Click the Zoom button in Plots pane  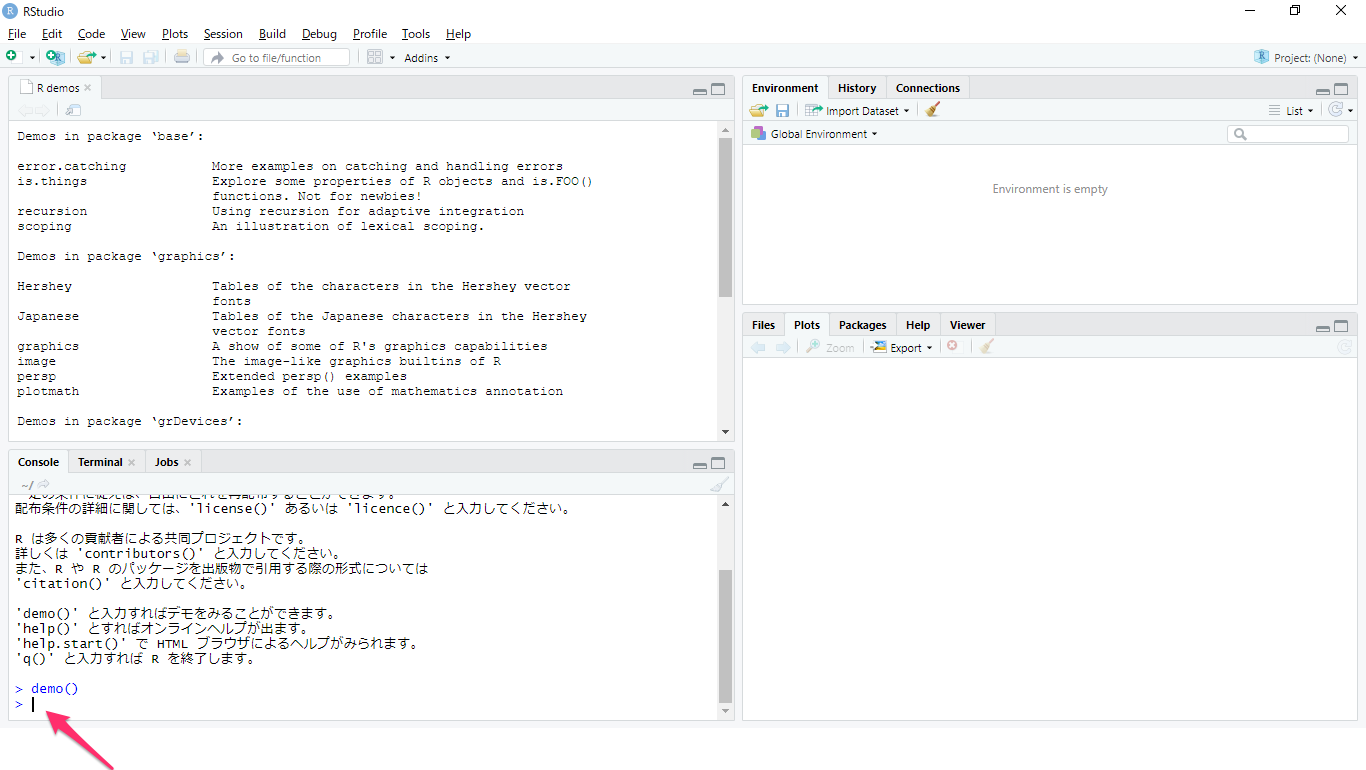point(830,346)
